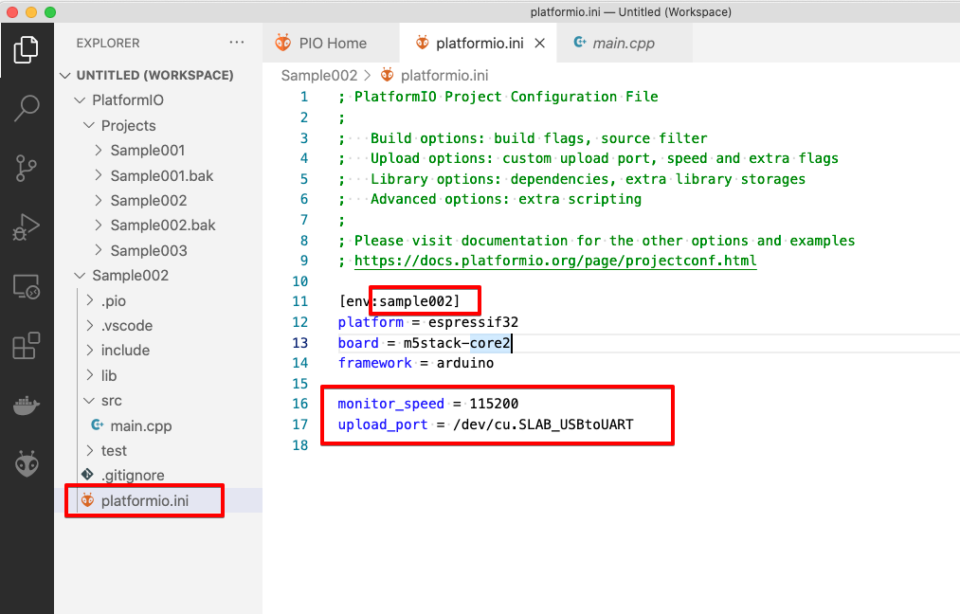Open the Explorer view in the activity bar

(x=27, y=49)
